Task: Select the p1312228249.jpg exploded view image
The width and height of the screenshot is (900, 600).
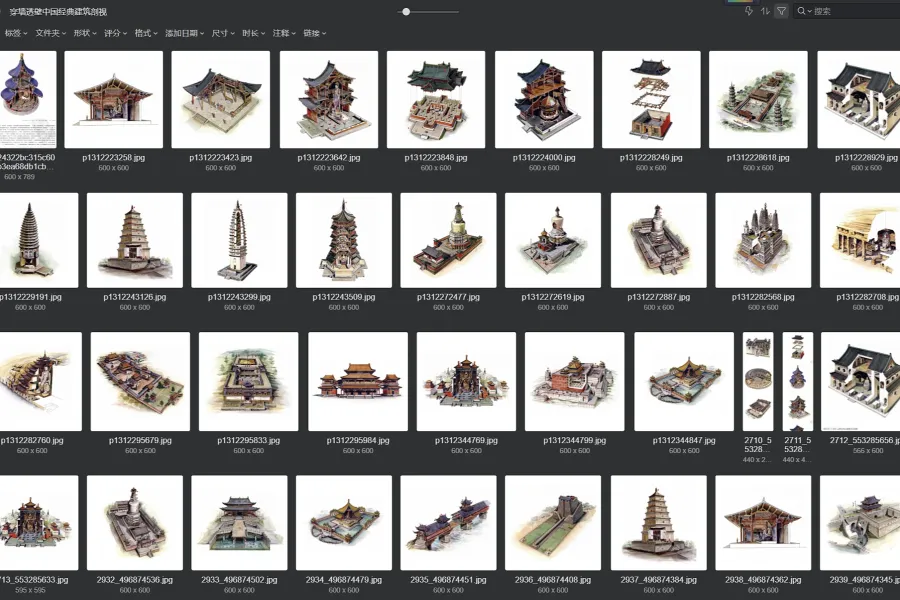Action: click(651, 100)
